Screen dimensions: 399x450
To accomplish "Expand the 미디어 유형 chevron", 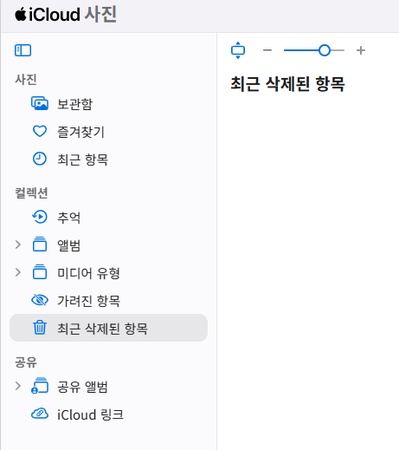I will coord(18,273).
